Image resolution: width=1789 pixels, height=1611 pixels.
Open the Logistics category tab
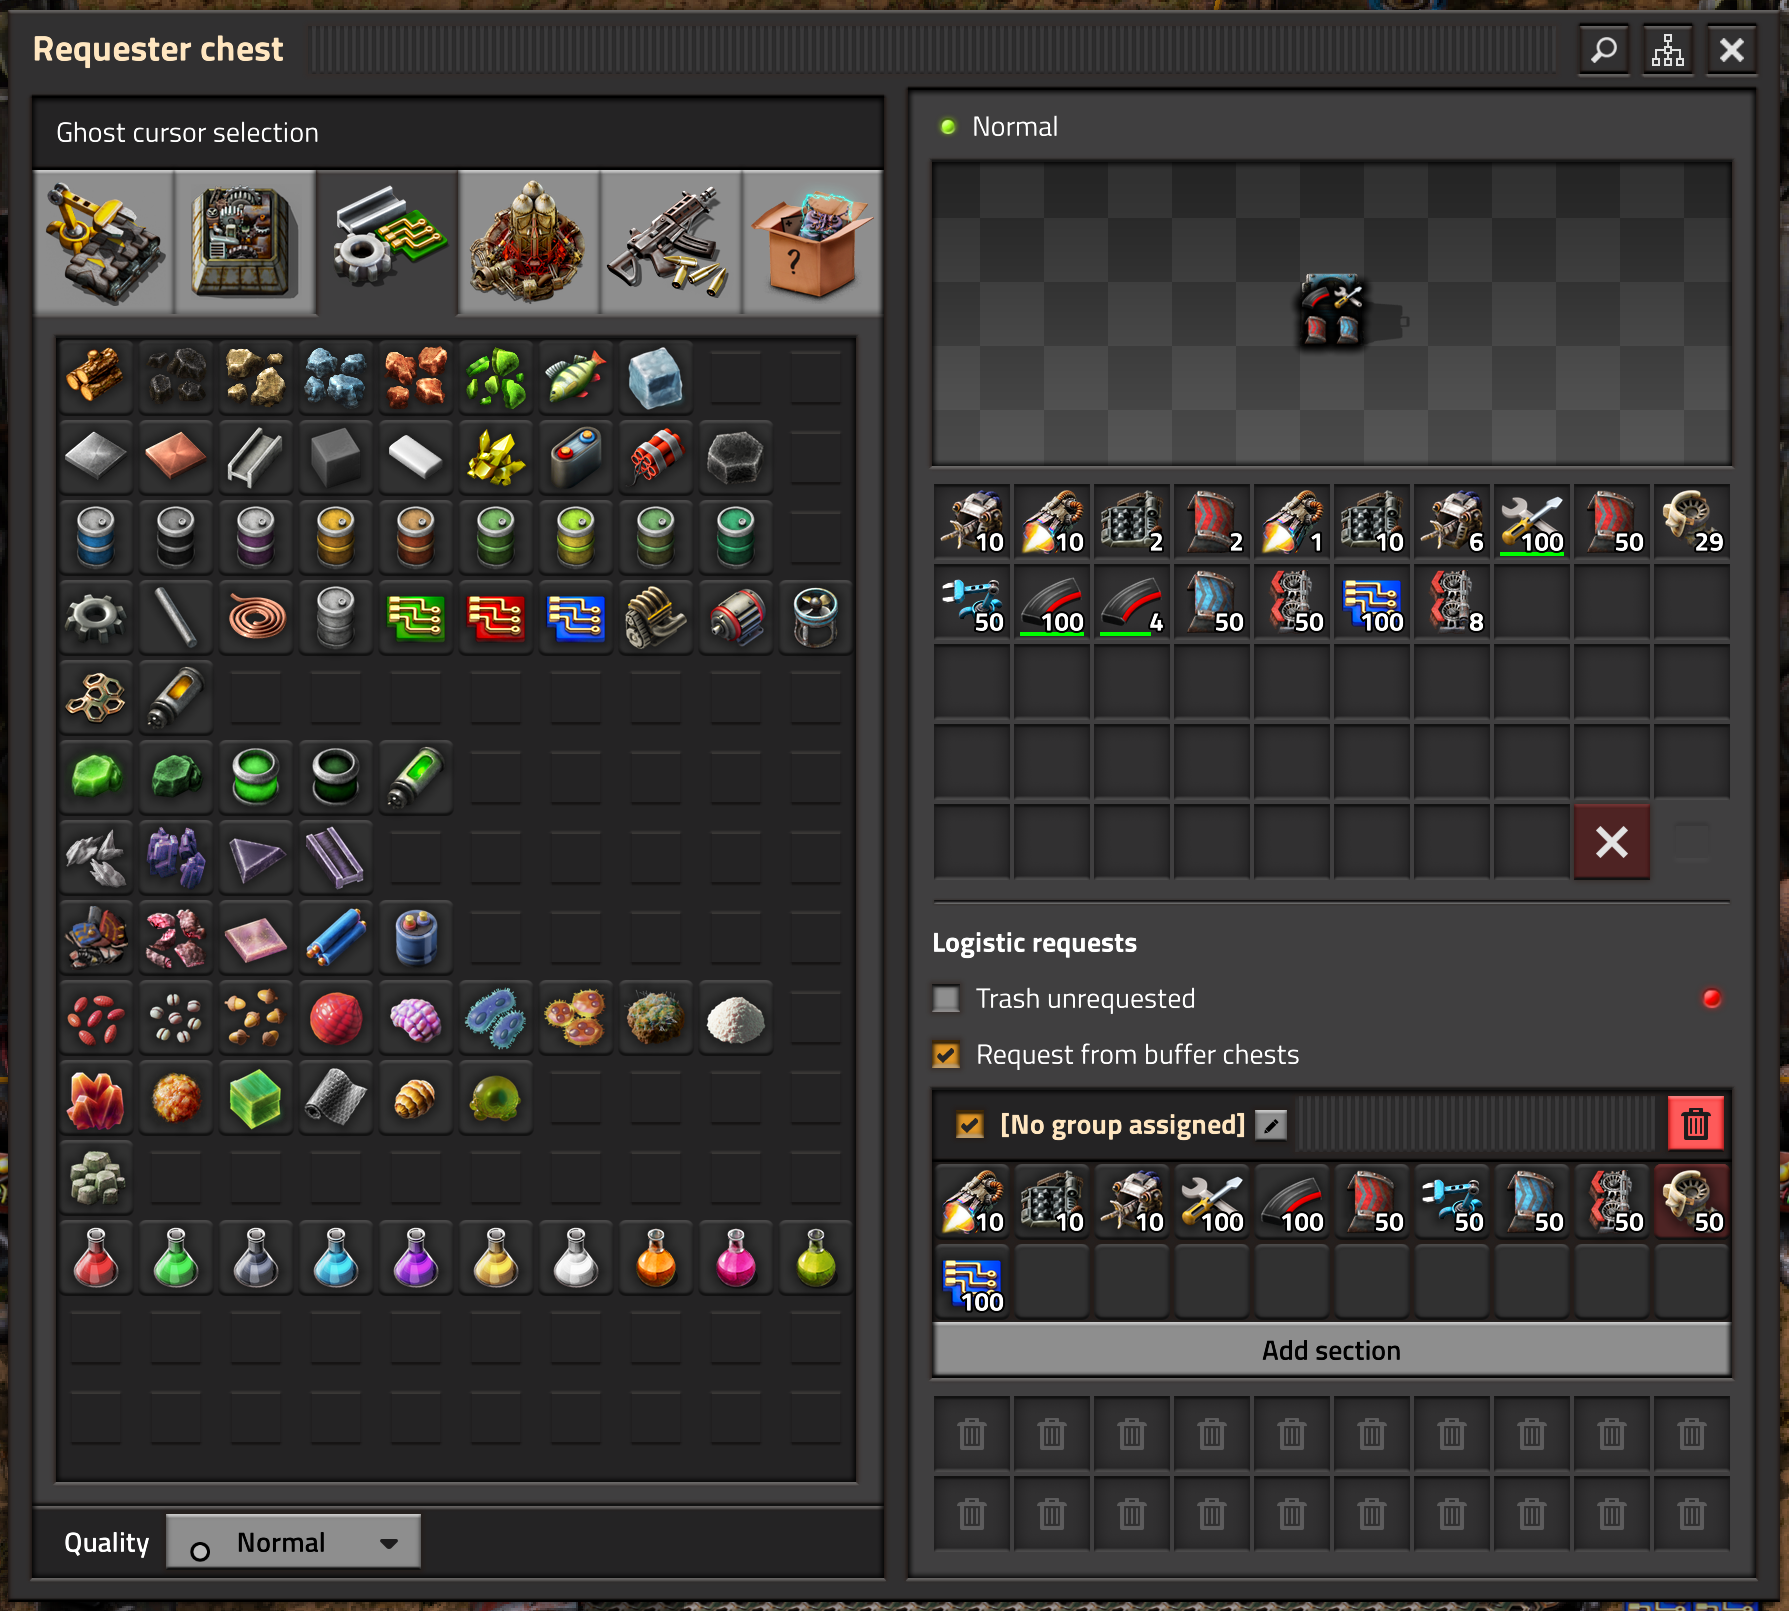coord(104,243)
